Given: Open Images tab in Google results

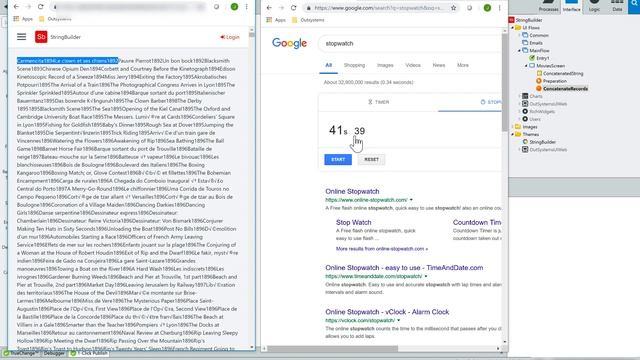Looking at the screenshot, I should pyautogui.click(x=385, y=65).
